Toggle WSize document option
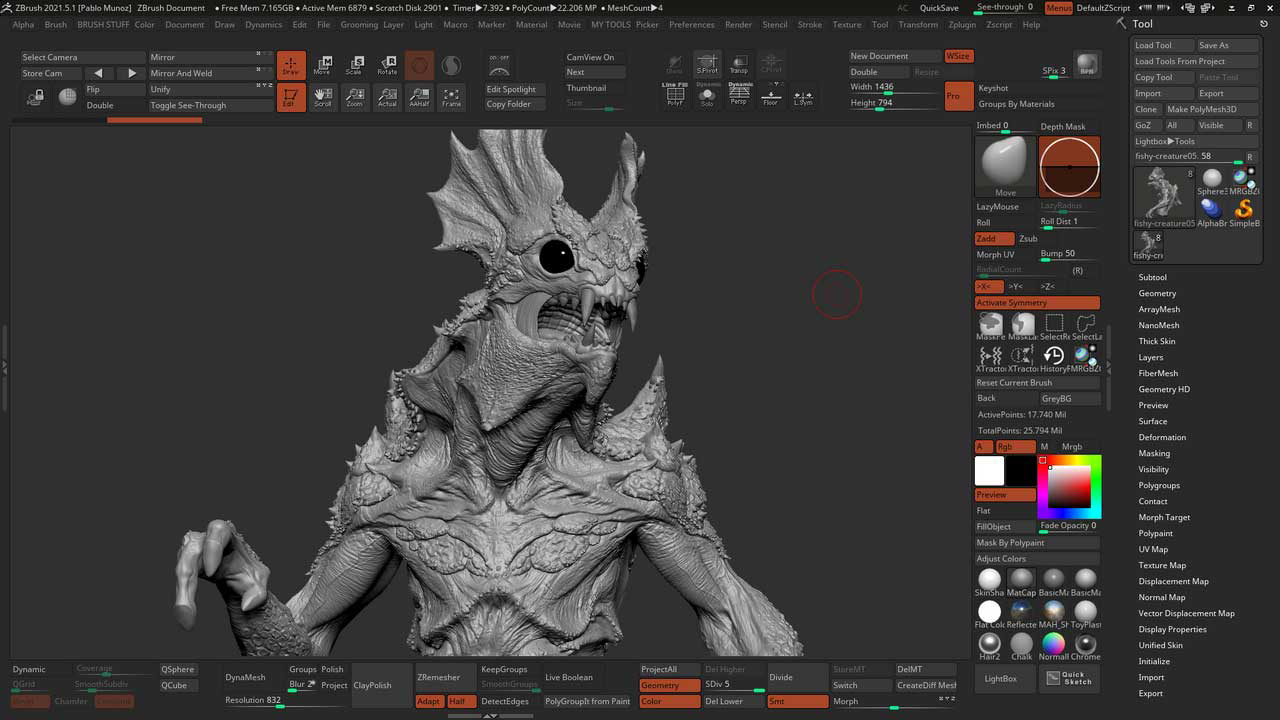The height and width of the screenshot is (720, 1280). [958, 56]
